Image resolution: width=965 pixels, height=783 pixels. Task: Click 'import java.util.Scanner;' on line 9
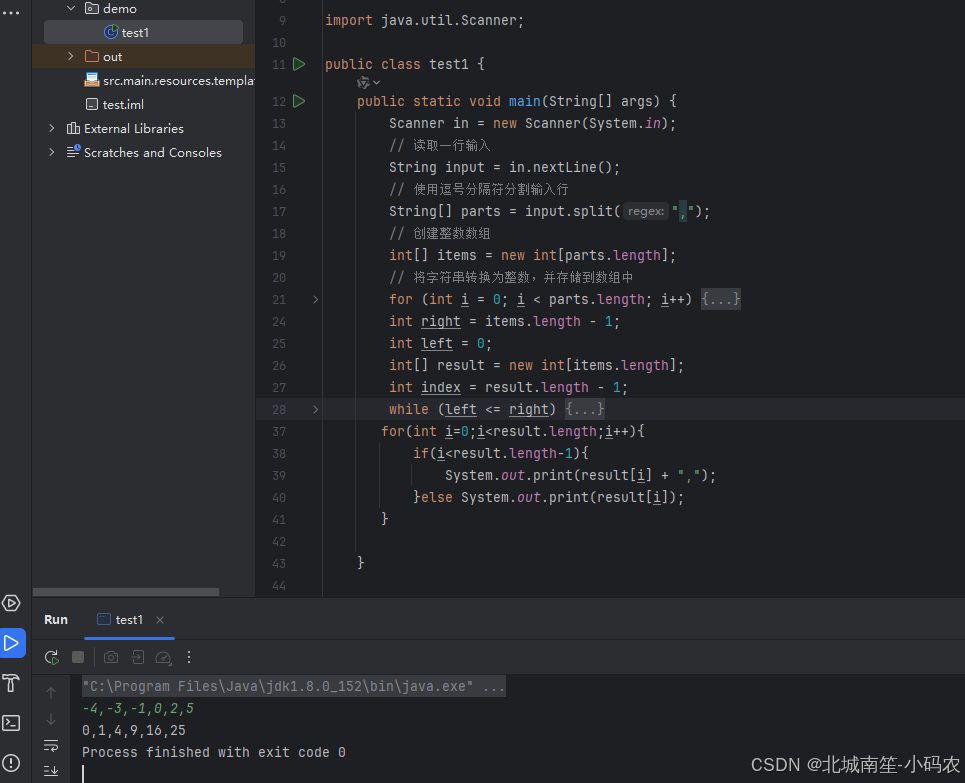tap(425, 20)
